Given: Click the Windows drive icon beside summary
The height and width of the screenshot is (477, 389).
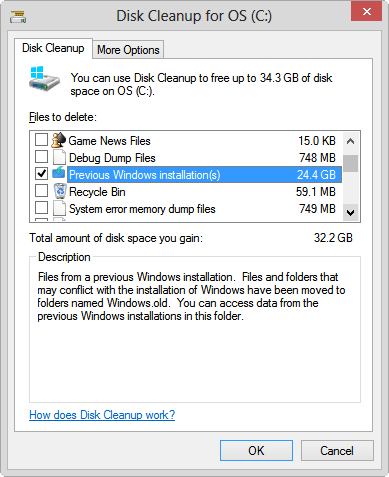Looking at the screenshot, I should 44,79.
